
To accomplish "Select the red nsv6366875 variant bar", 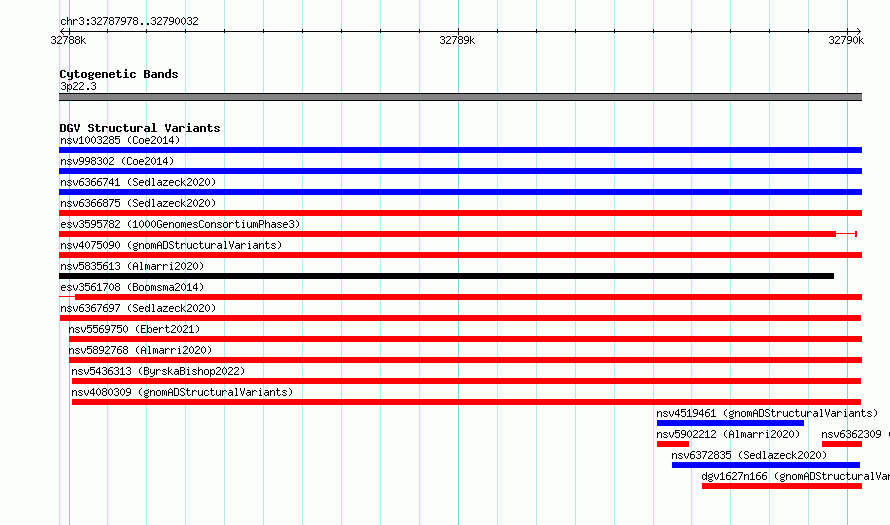I will pyautogui.click(x=460, y=213).
